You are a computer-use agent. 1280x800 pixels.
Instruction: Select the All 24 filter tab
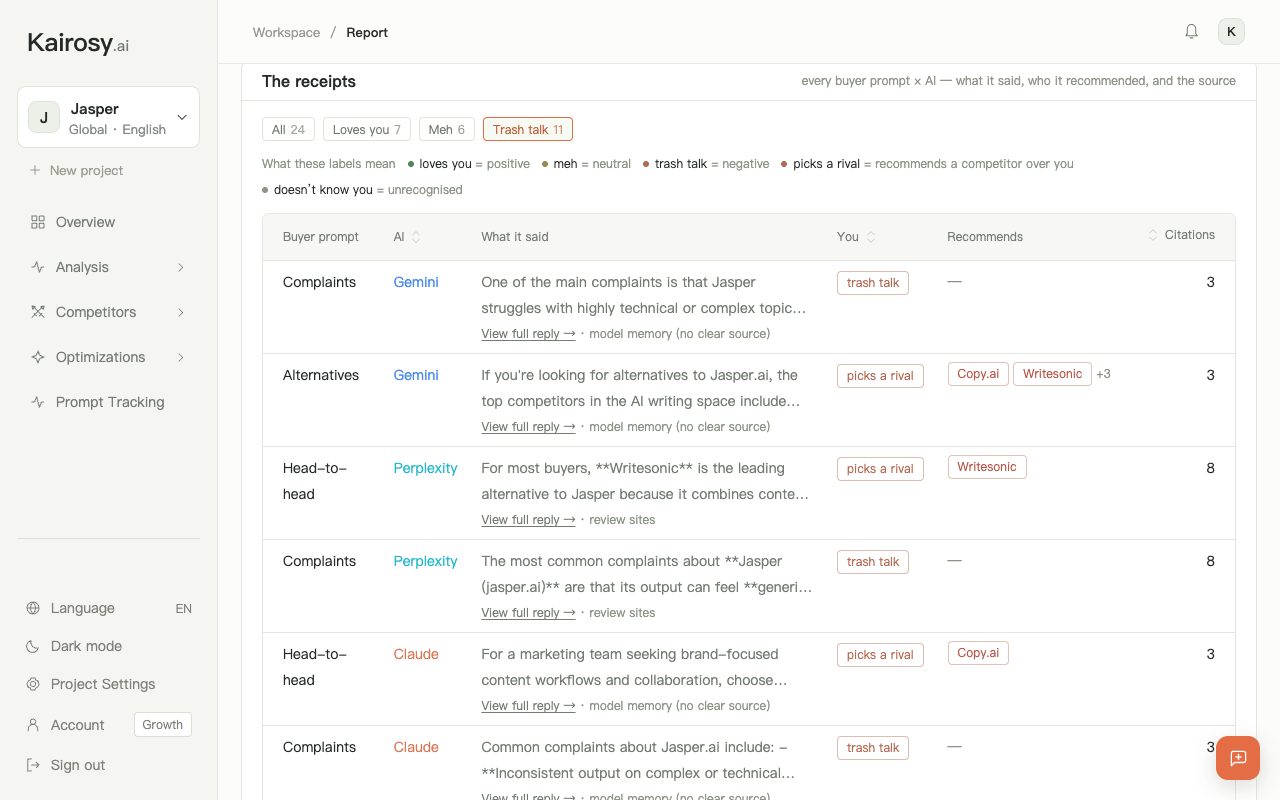coord(289,129)
